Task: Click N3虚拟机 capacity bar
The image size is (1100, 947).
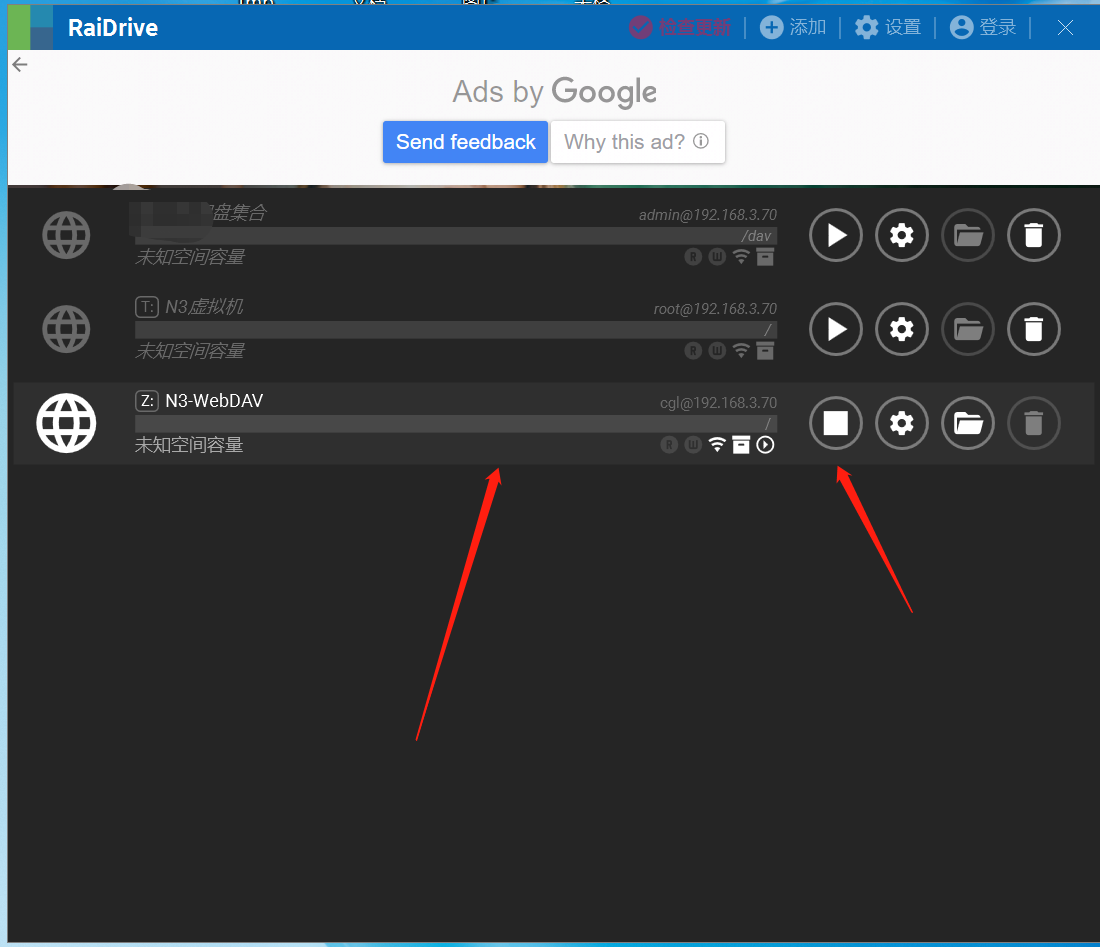Action: click(456, 330)
